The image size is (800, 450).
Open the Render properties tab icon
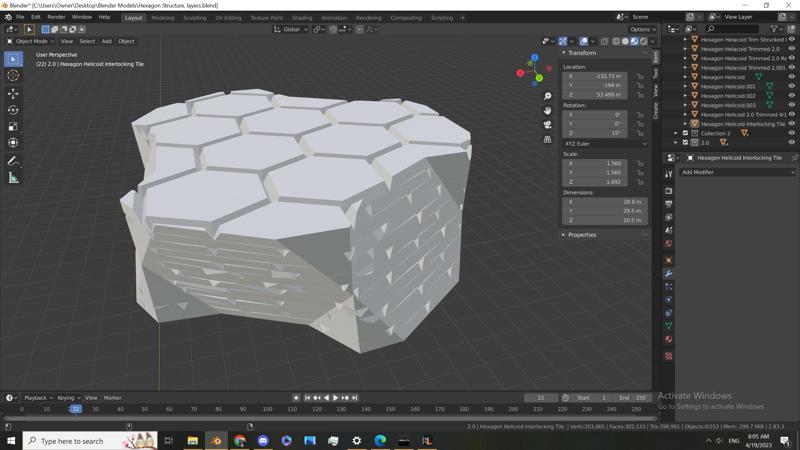point(668,191)
